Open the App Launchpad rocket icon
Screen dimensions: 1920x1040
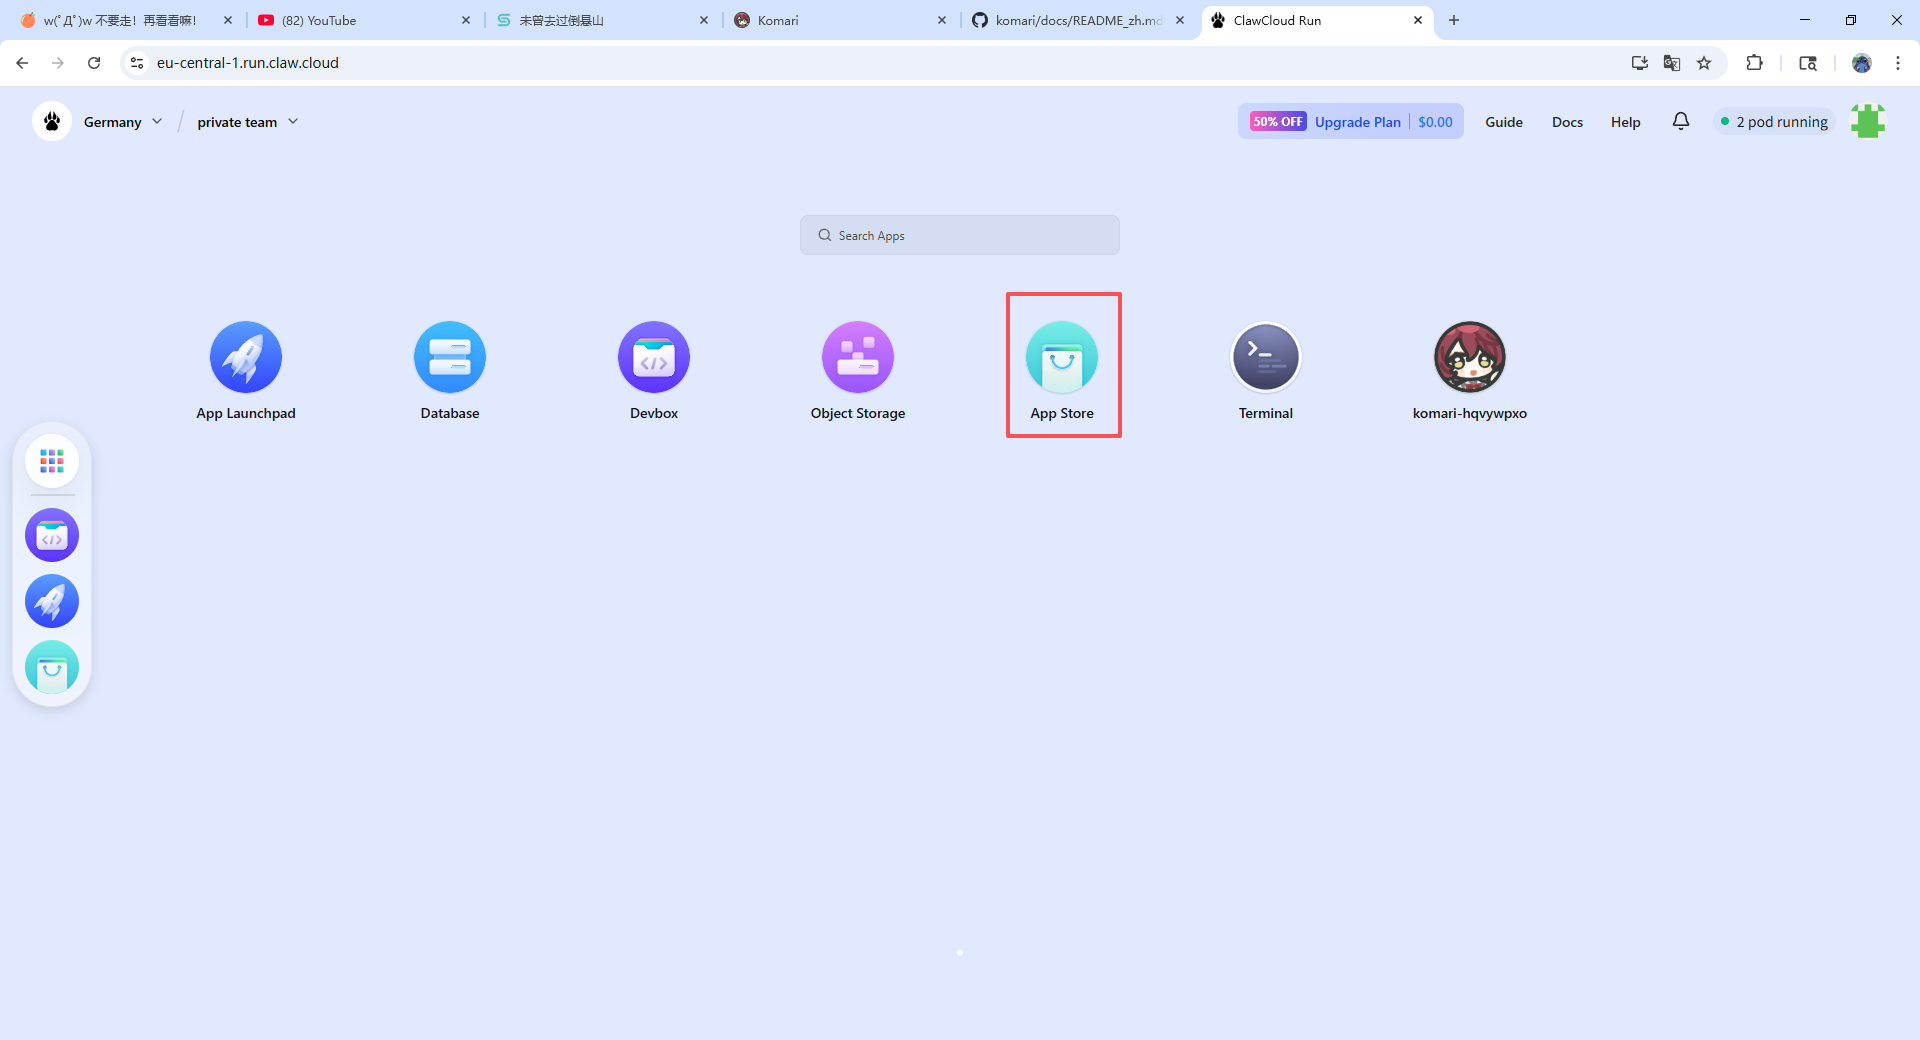click(246, 357)
